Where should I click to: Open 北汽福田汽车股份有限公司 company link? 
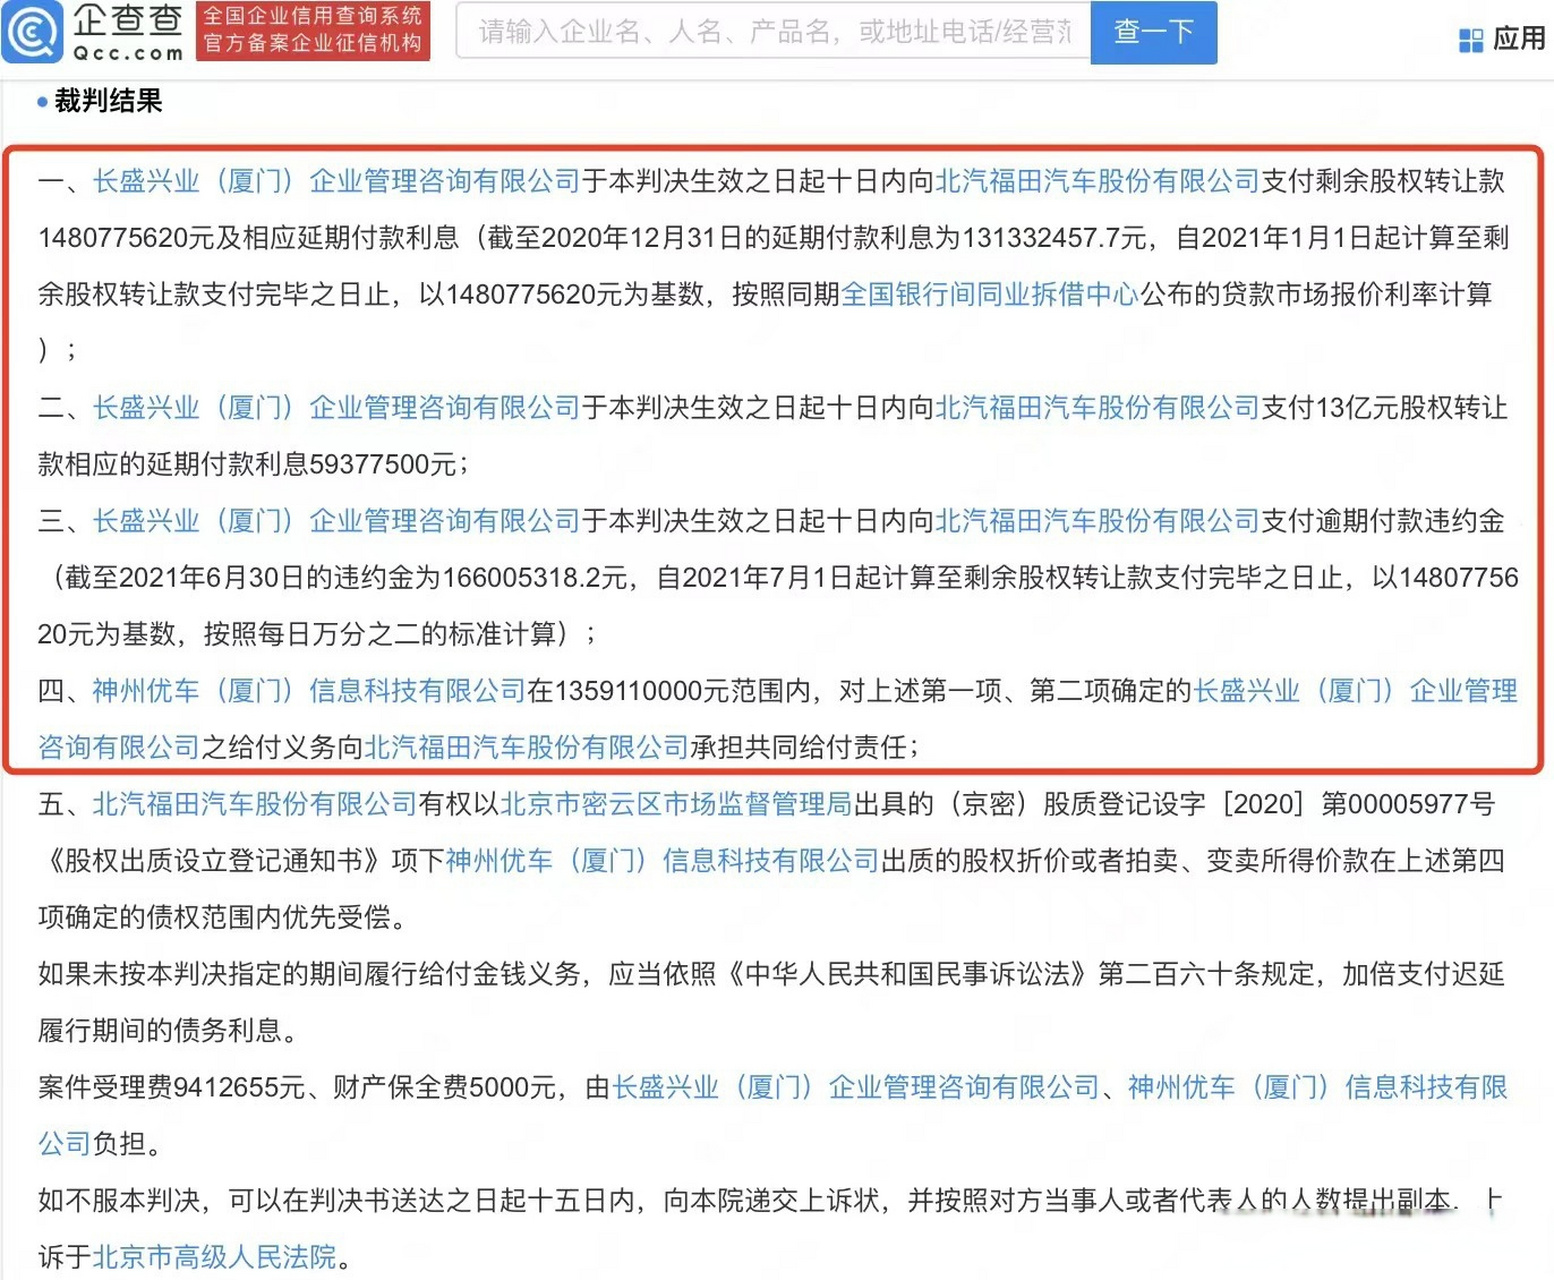(x=1097, y=180)
